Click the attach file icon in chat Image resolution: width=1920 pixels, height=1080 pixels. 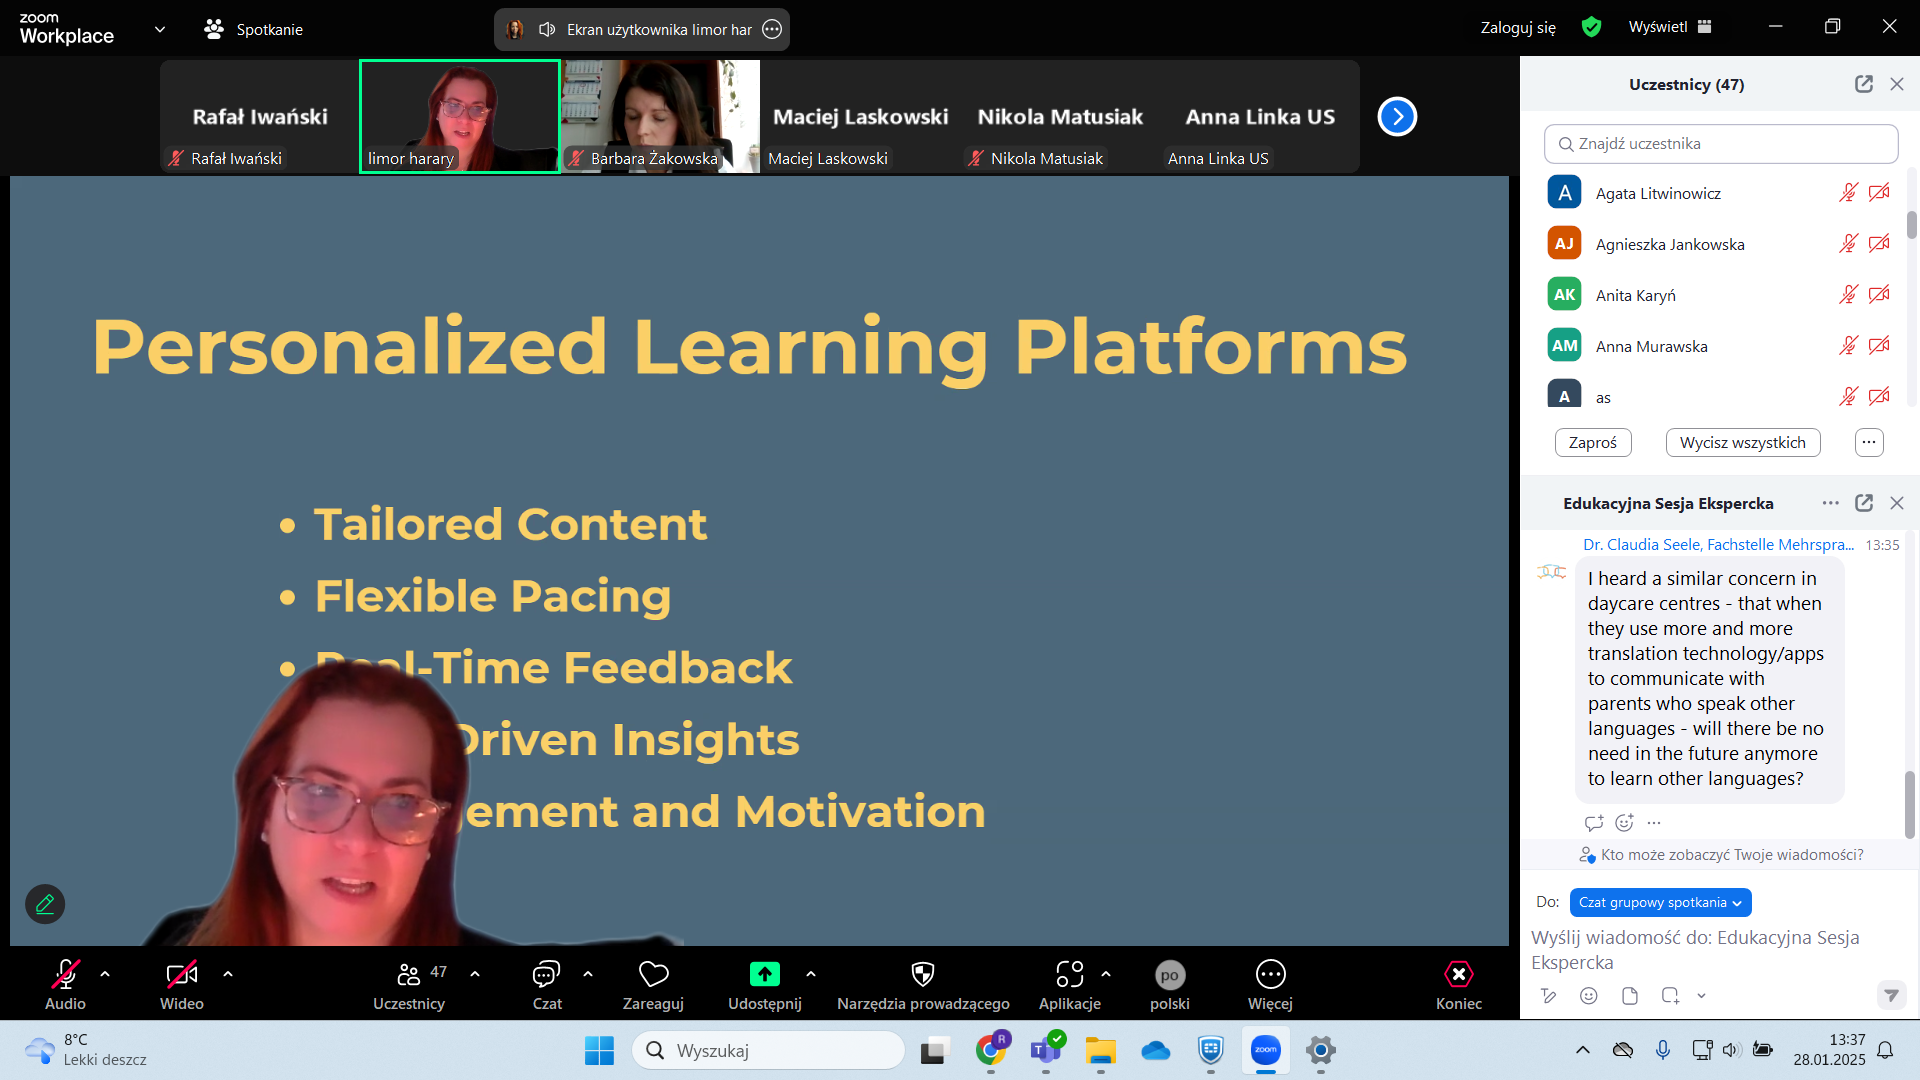coord(1630,996)
